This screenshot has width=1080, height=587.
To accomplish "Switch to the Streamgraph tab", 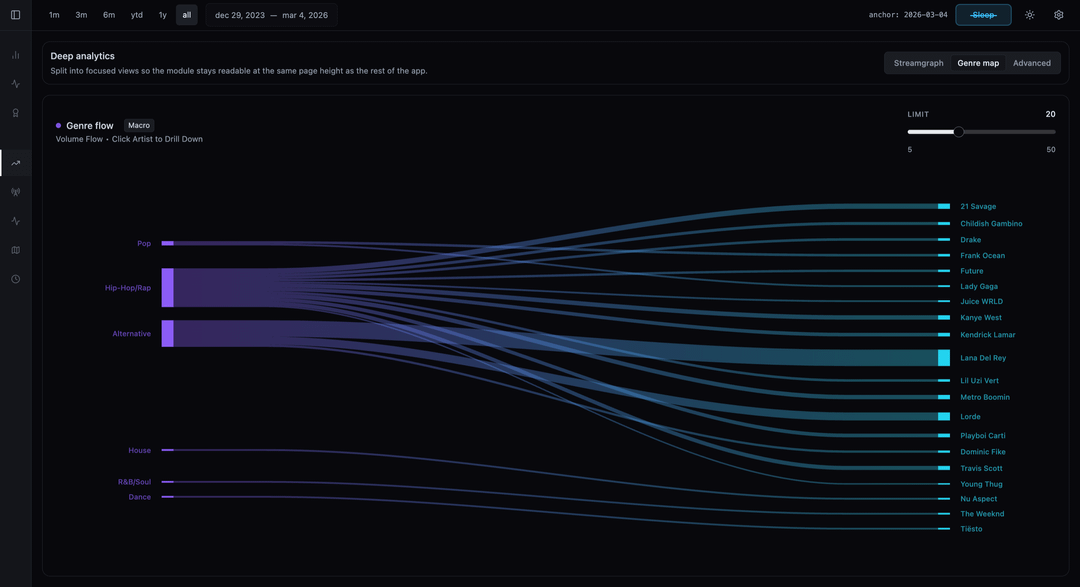I will (x=918, y=63).
